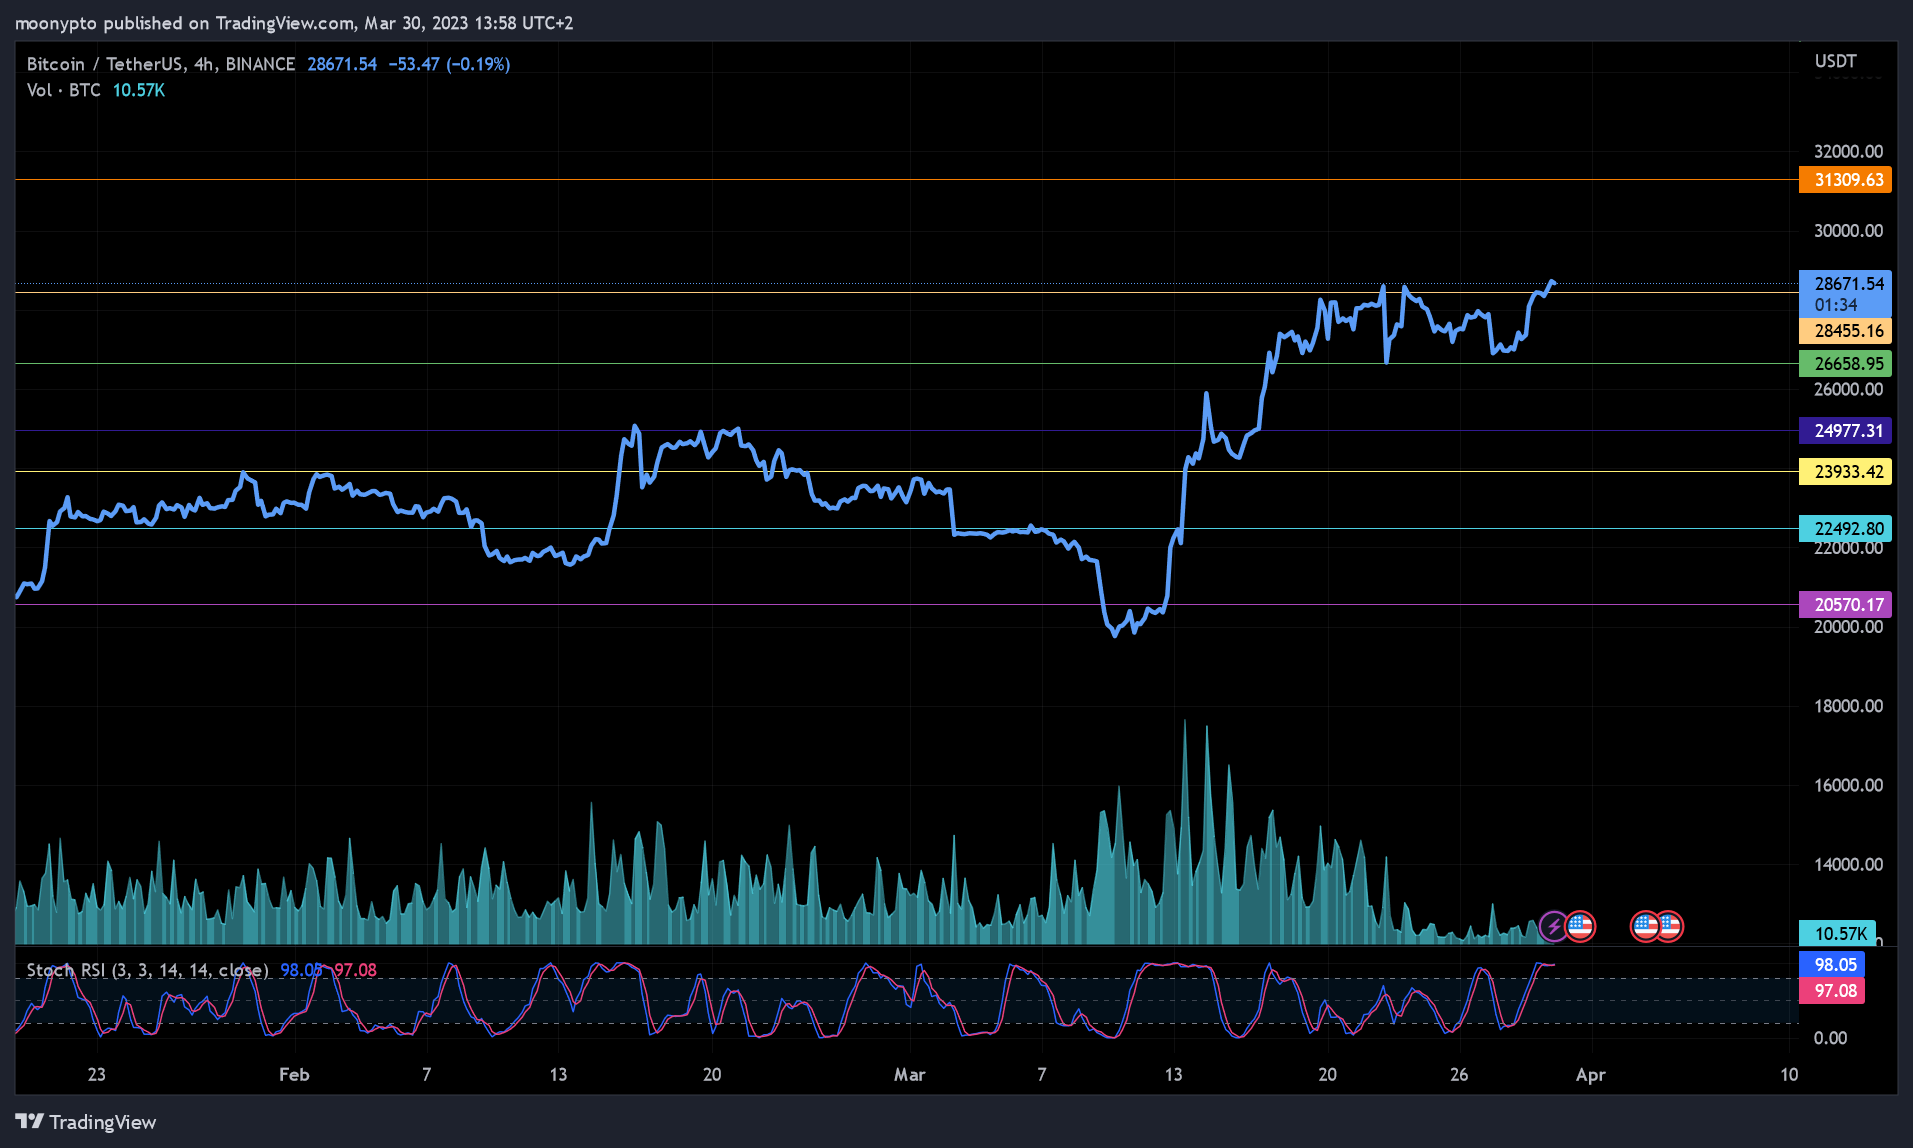The width and height of the screenshot is (1913, 1148).
Task: Click the 14000.00 price axis value
Action: point(1849,865)
